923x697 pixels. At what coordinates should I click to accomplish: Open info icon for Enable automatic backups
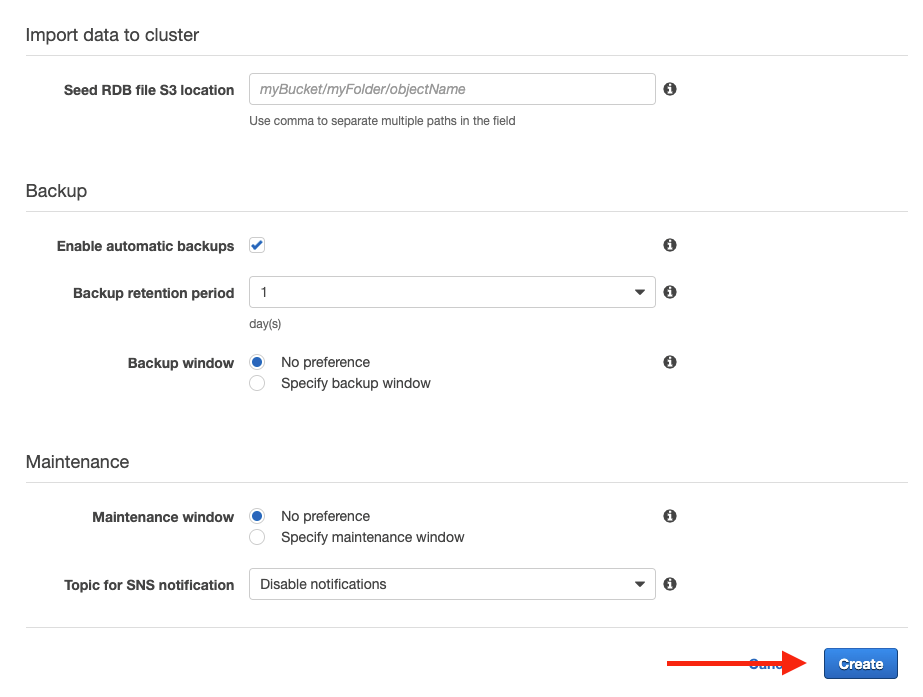670,245
